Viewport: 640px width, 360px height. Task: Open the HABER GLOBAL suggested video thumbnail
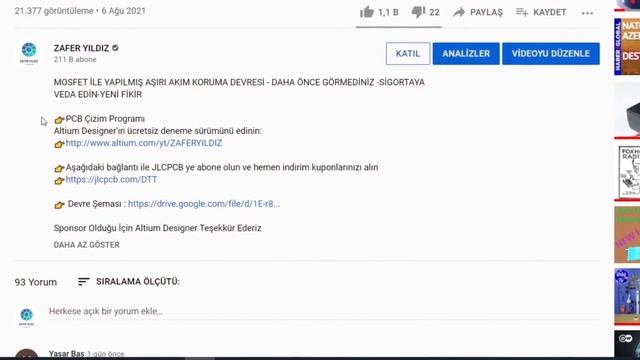627,47
